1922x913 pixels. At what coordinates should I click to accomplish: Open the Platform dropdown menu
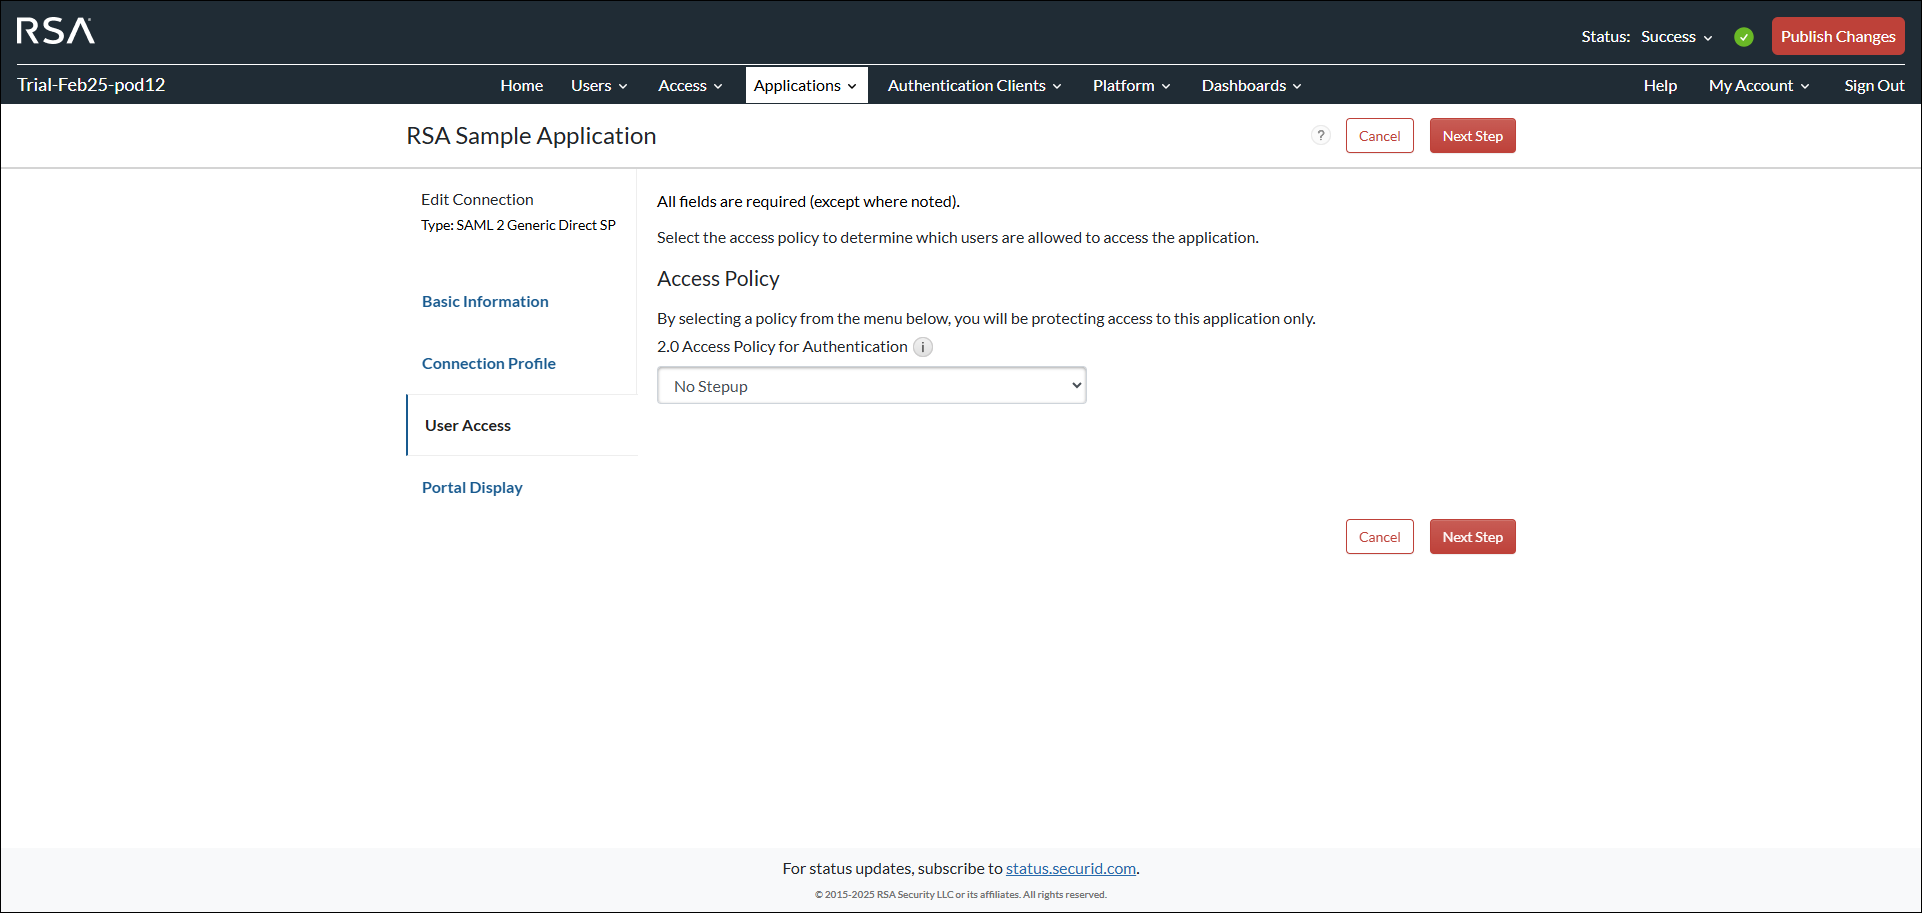1129,85
